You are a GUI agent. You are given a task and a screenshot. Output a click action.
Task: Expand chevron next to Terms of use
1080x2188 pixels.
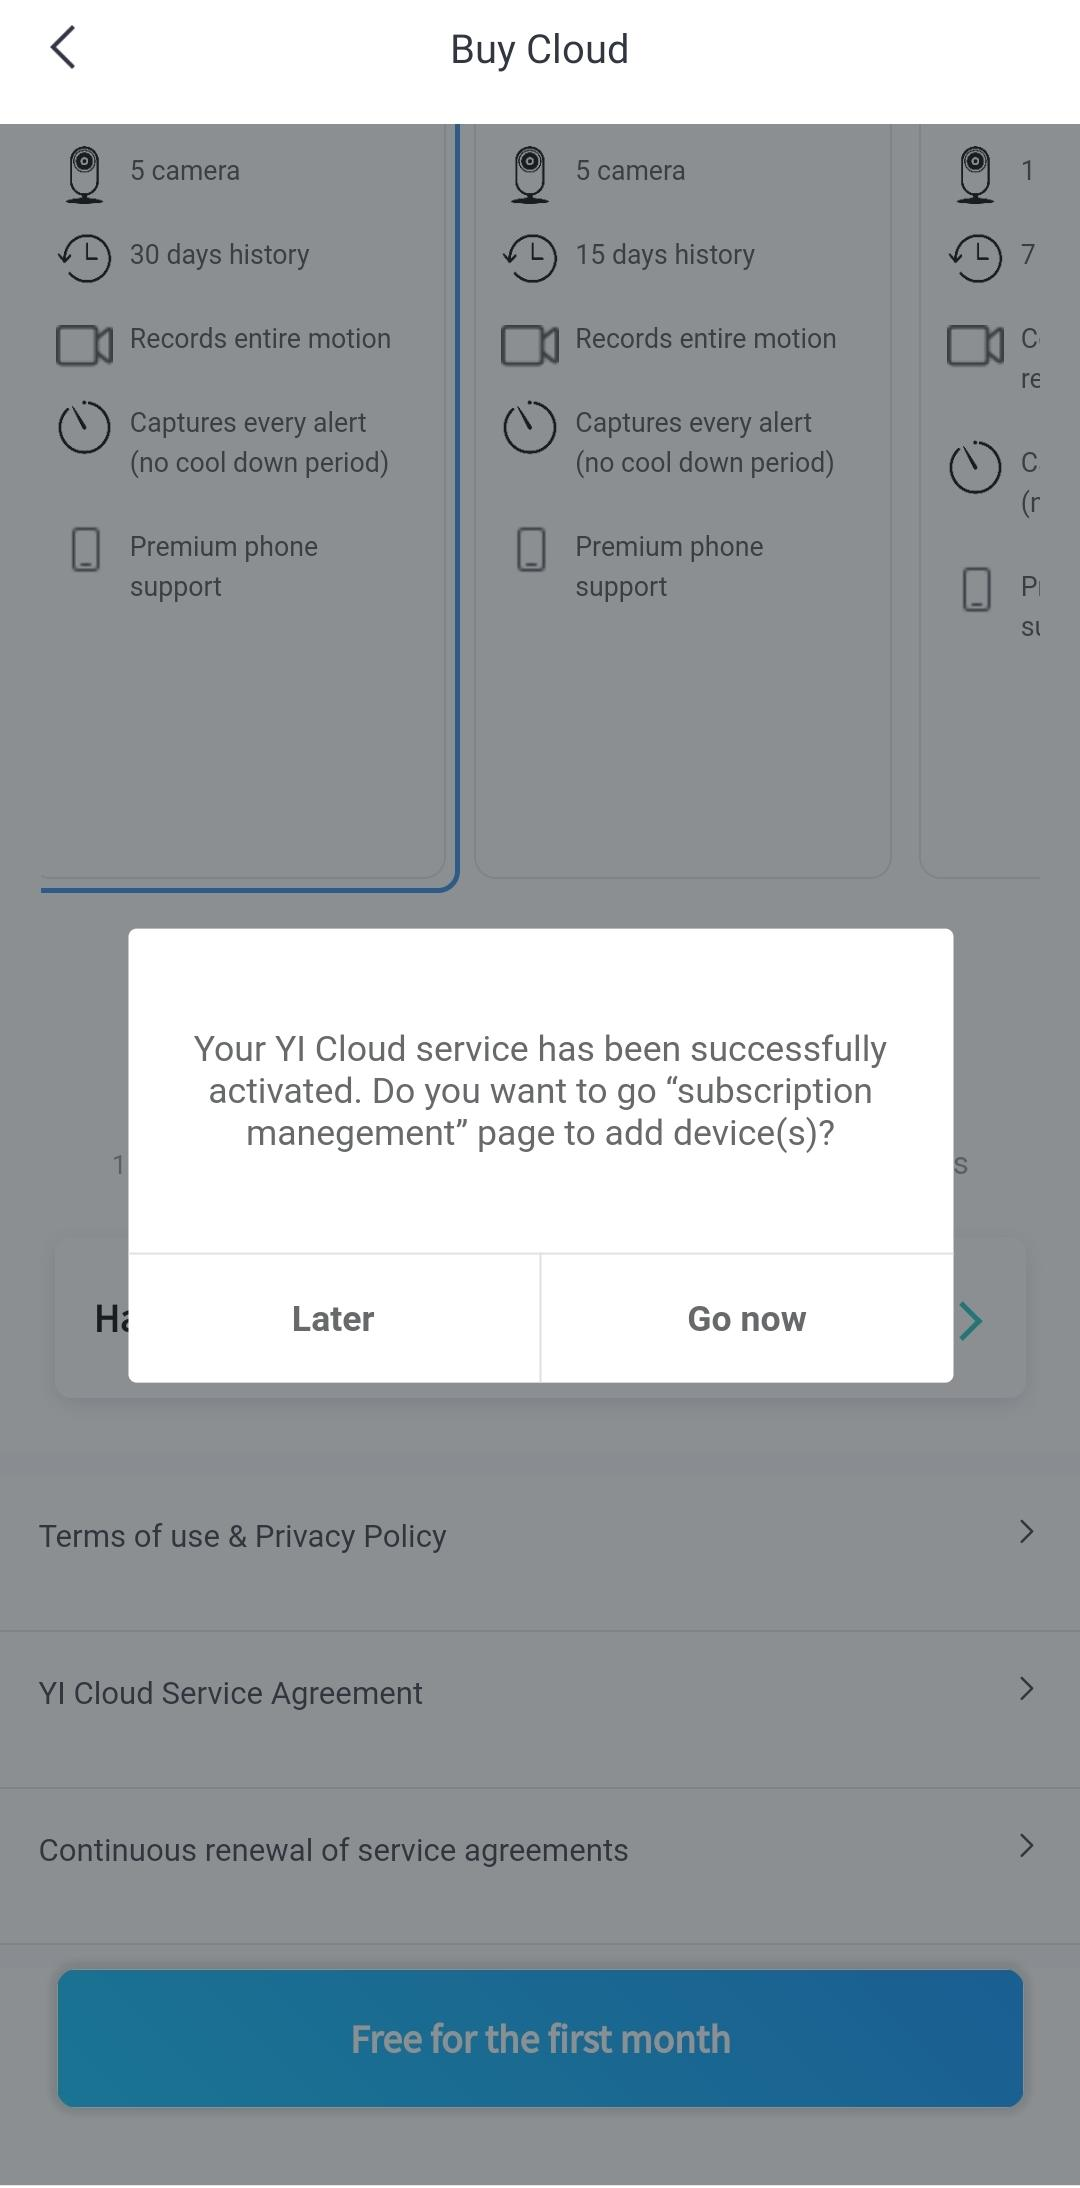(1026, 1532)
